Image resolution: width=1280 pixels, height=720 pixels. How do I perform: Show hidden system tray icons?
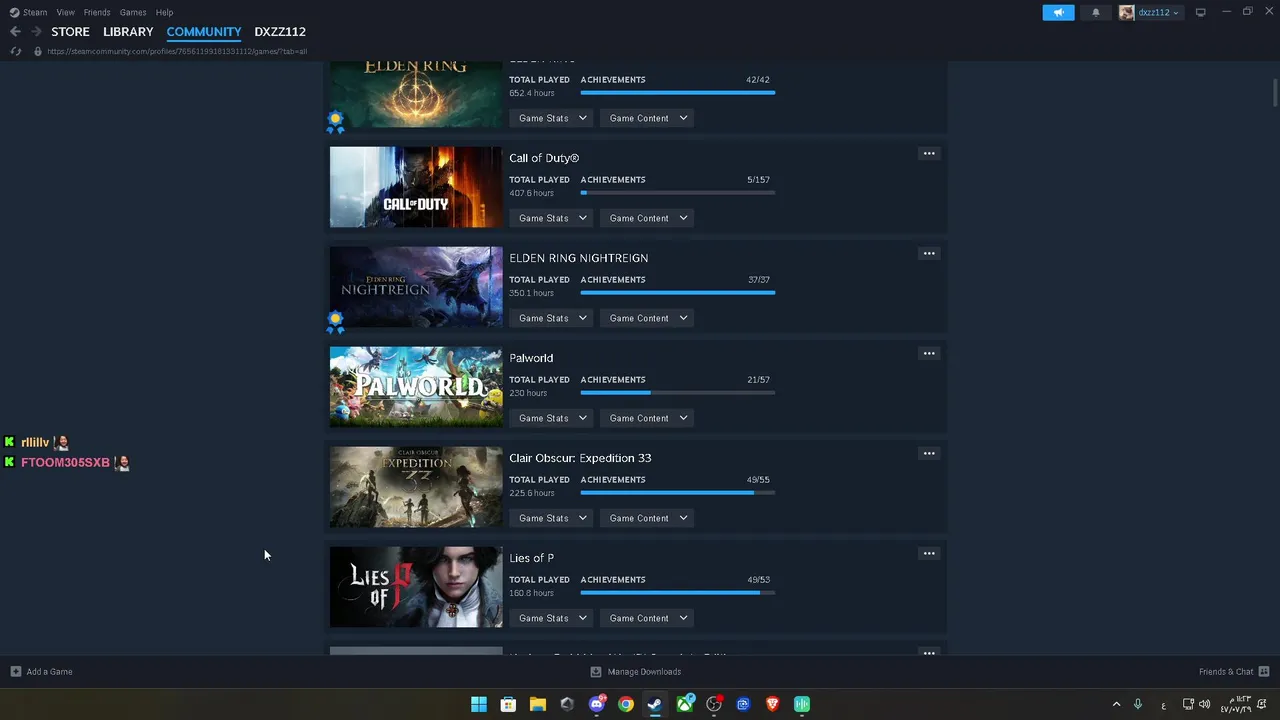1116,704
